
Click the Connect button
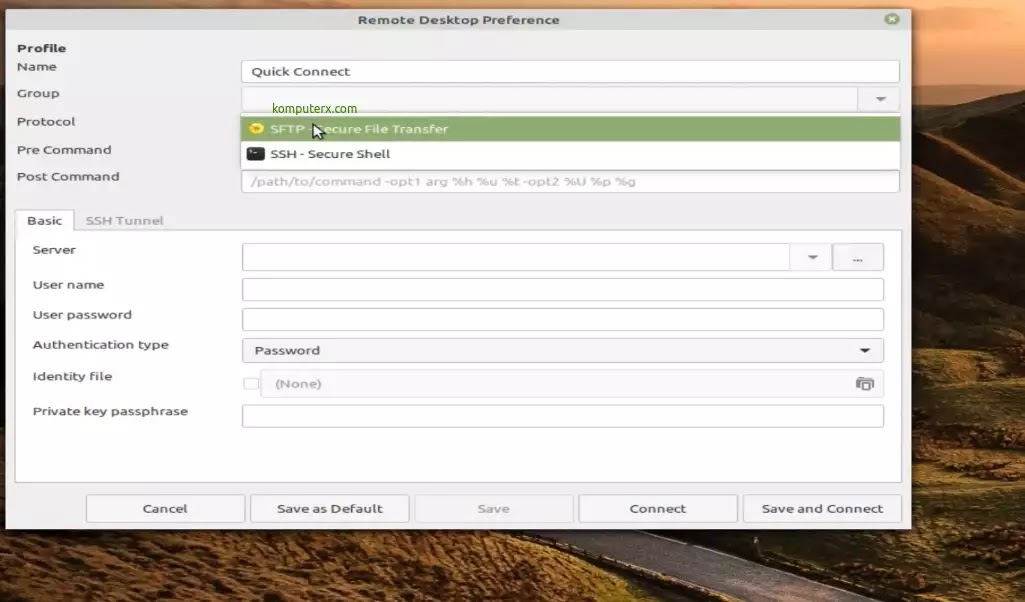coord(658,509)
